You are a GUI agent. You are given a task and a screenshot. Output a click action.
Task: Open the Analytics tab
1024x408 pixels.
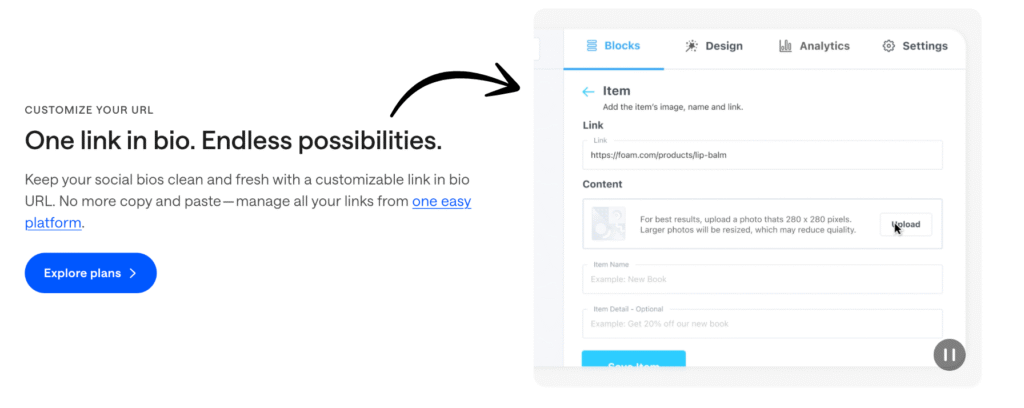click(x=814, y=46)
